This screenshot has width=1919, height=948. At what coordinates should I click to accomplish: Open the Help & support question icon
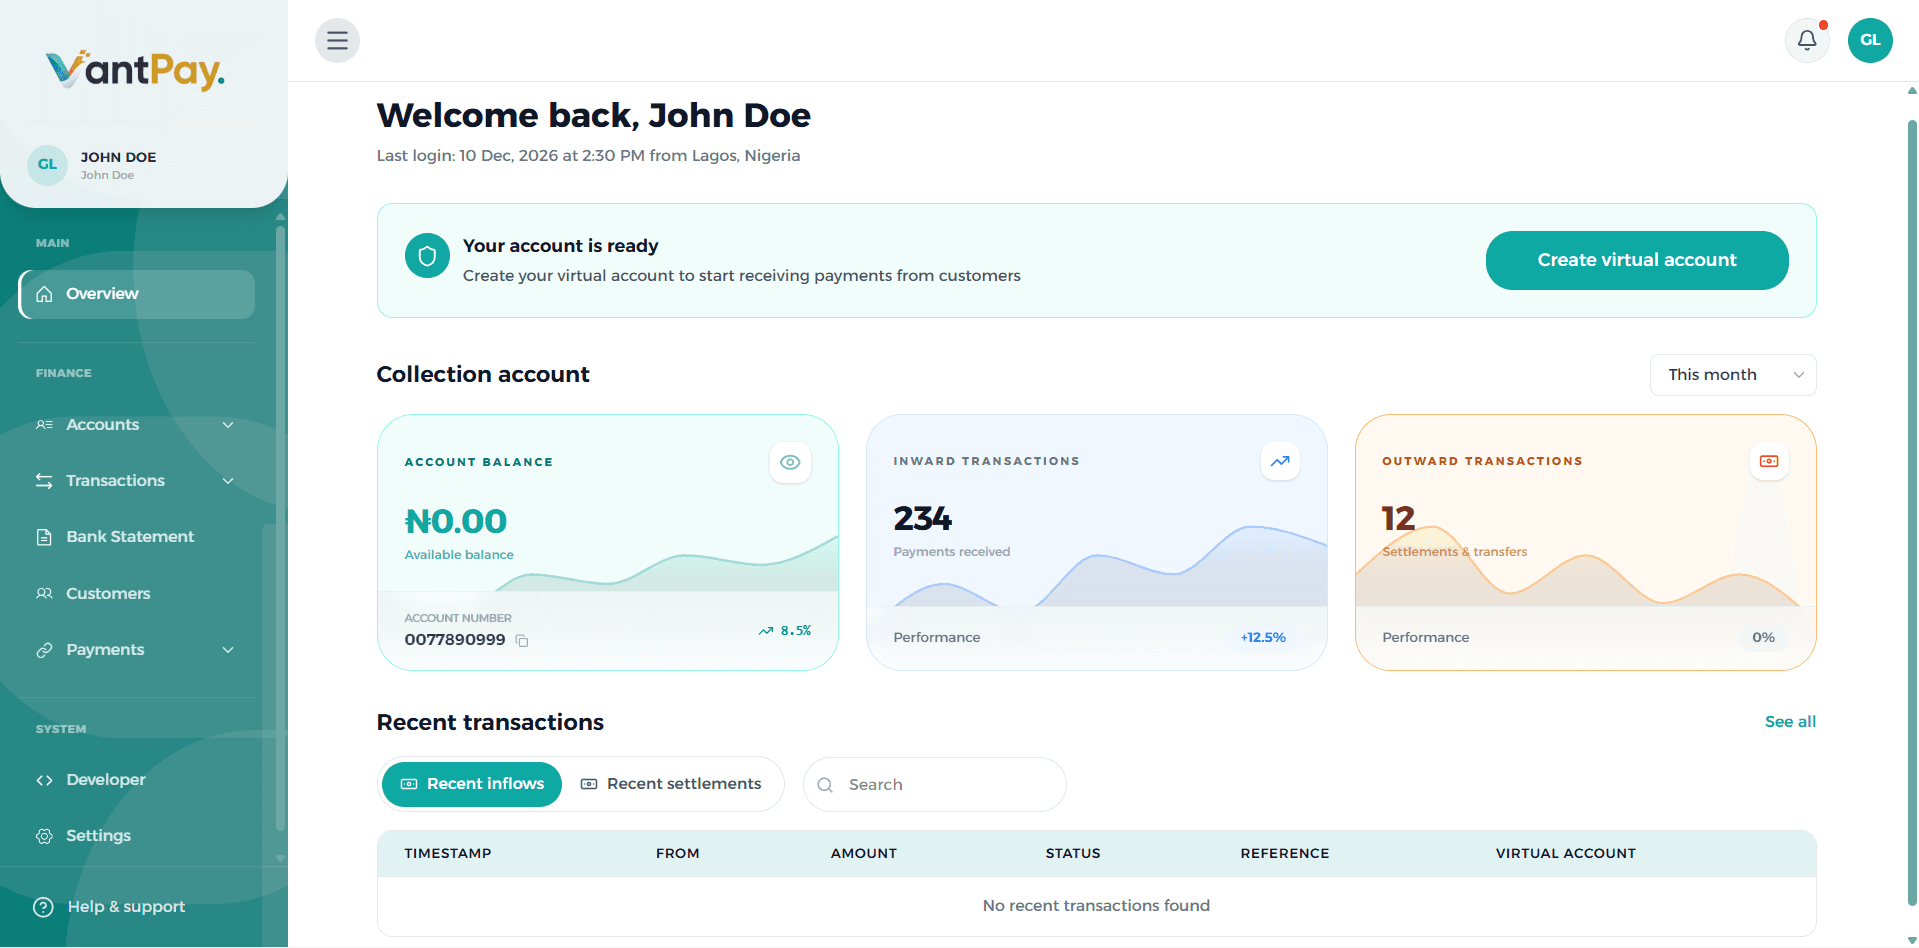[x=44, y=906]
